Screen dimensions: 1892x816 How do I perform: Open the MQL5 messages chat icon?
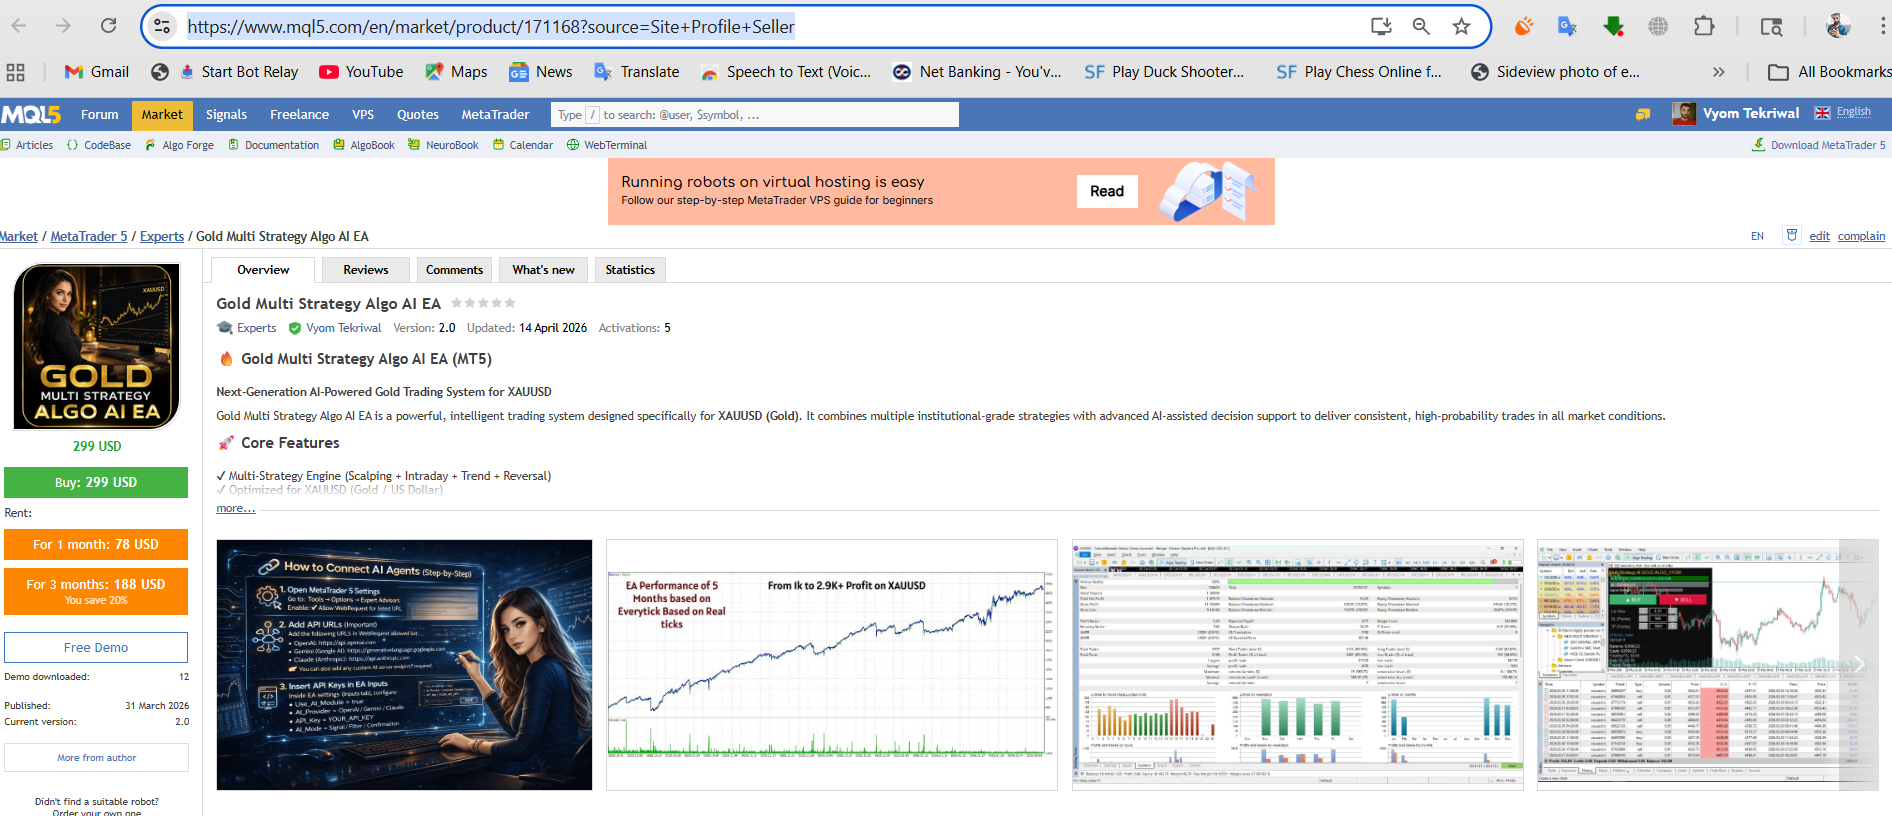(x=1643, y=114)
